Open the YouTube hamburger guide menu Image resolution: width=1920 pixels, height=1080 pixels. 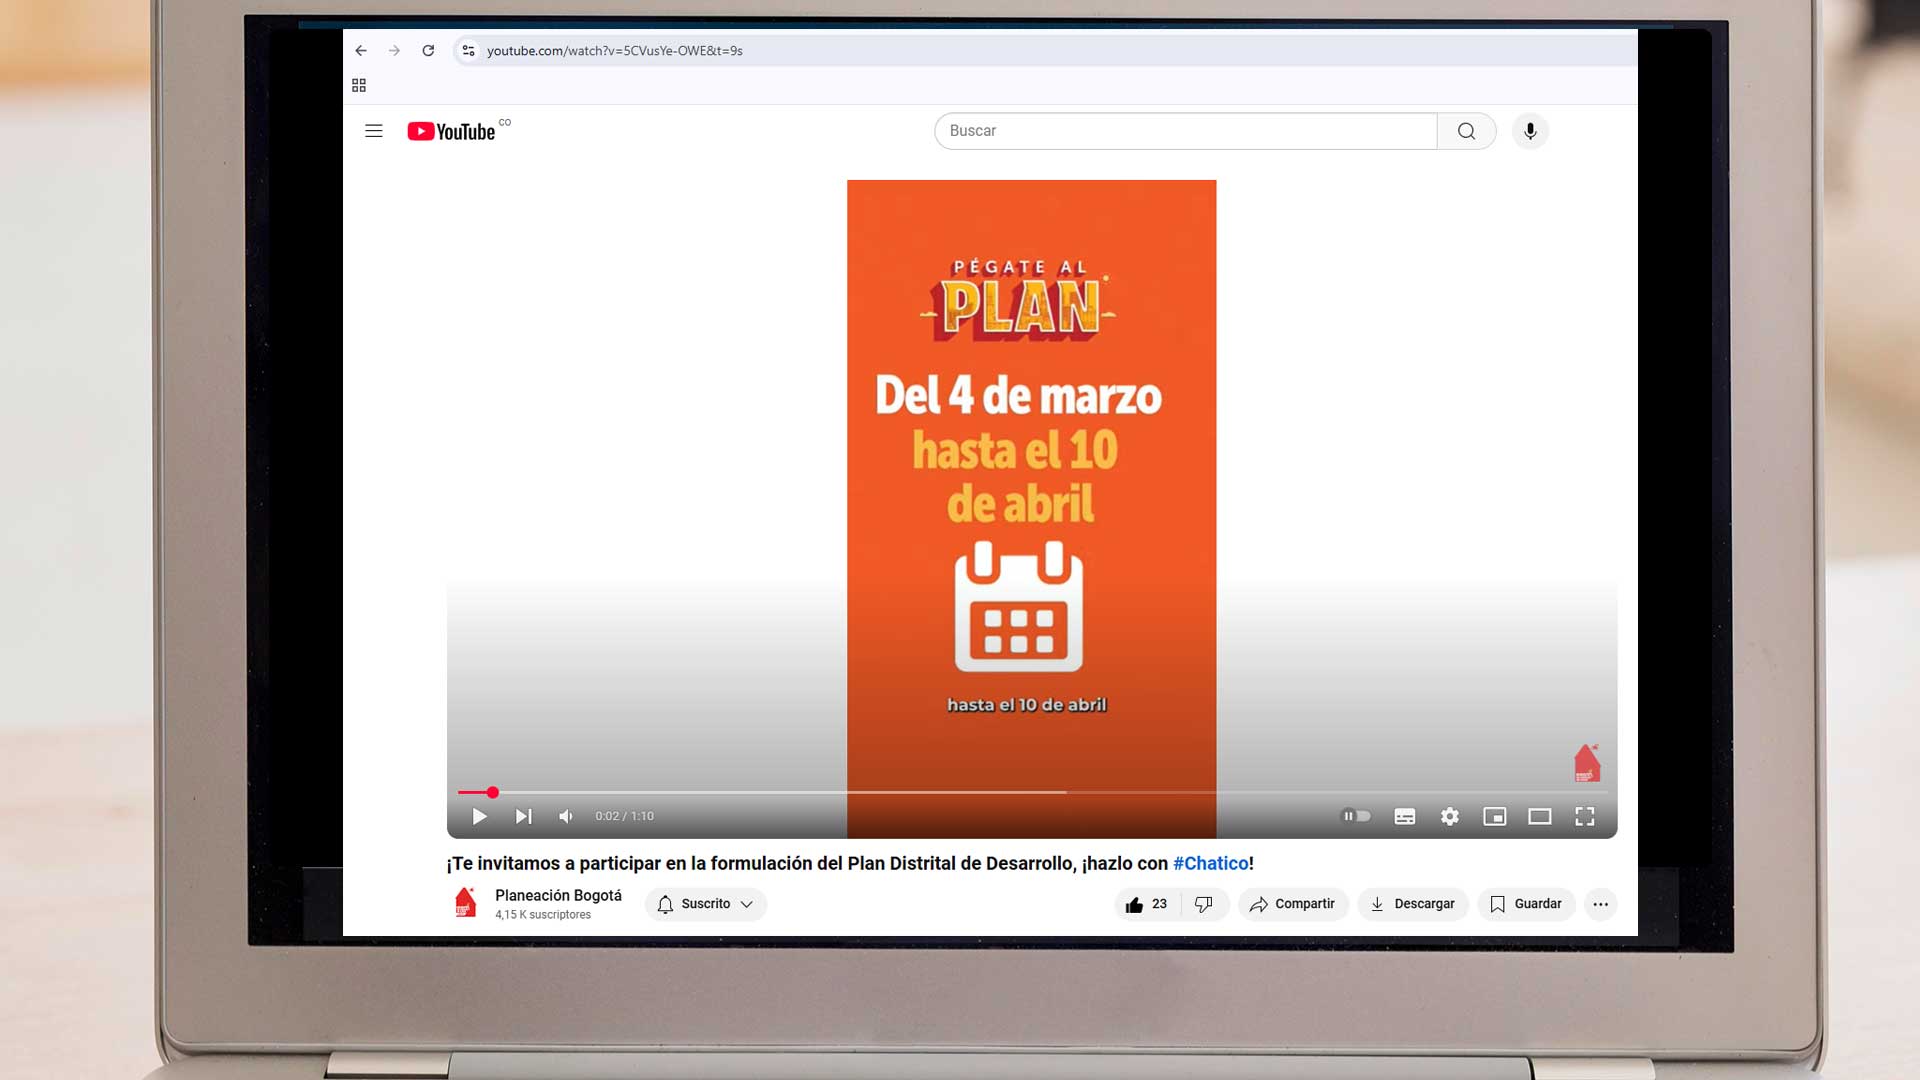point(374,131)
